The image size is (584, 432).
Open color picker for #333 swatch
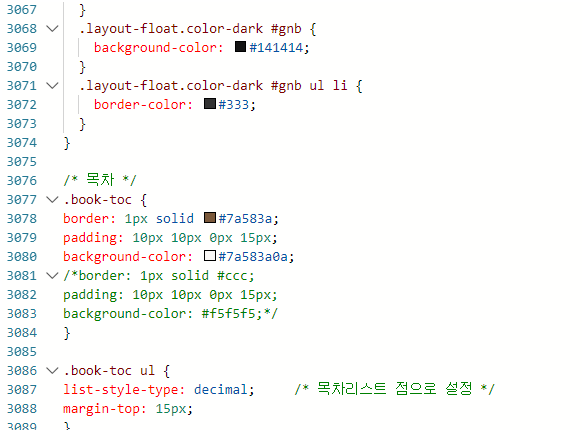pos(210,104)
